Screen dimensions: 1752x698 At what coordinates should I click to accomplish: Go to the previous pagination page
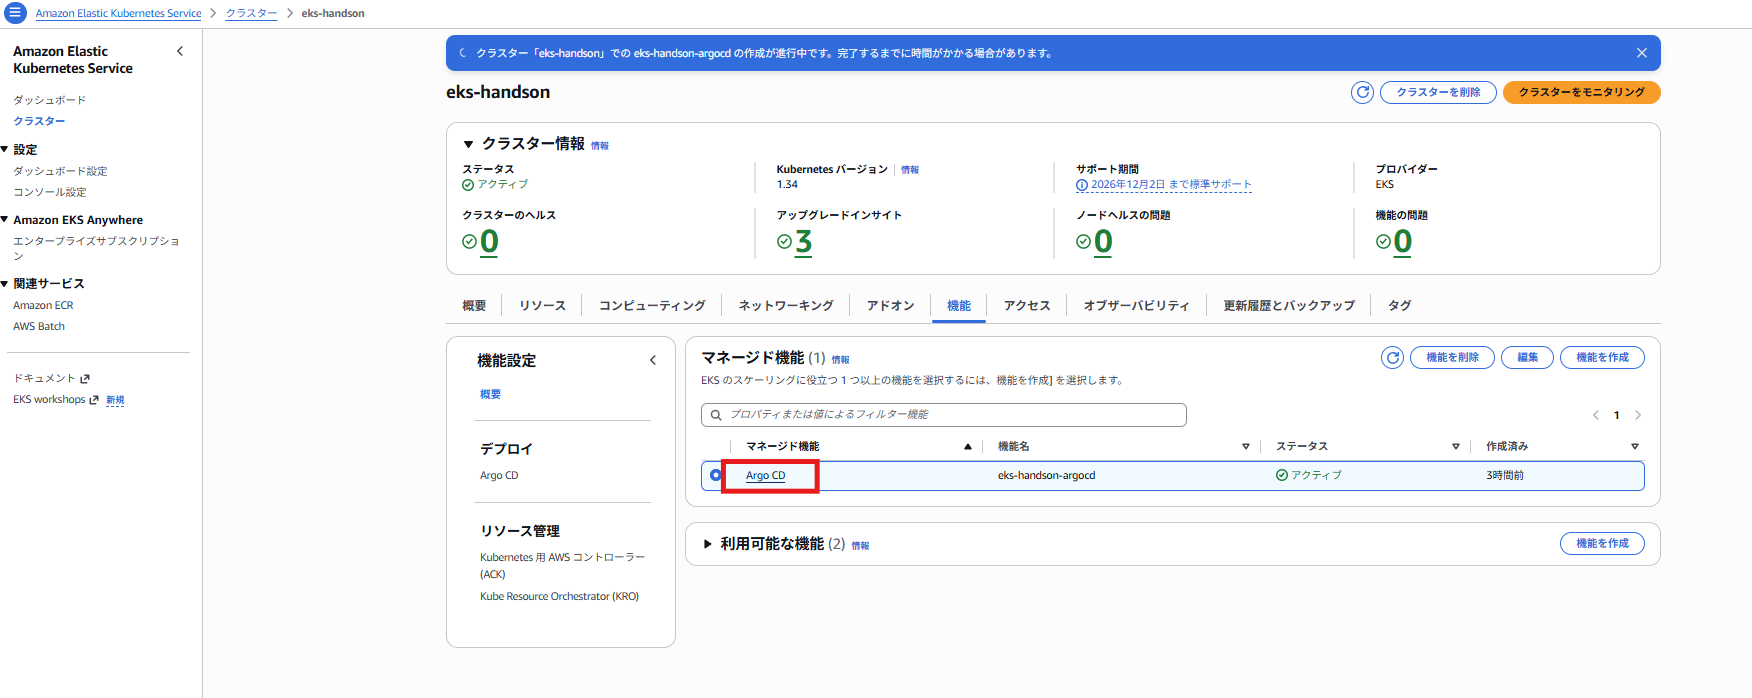(x=1595, y=415)
